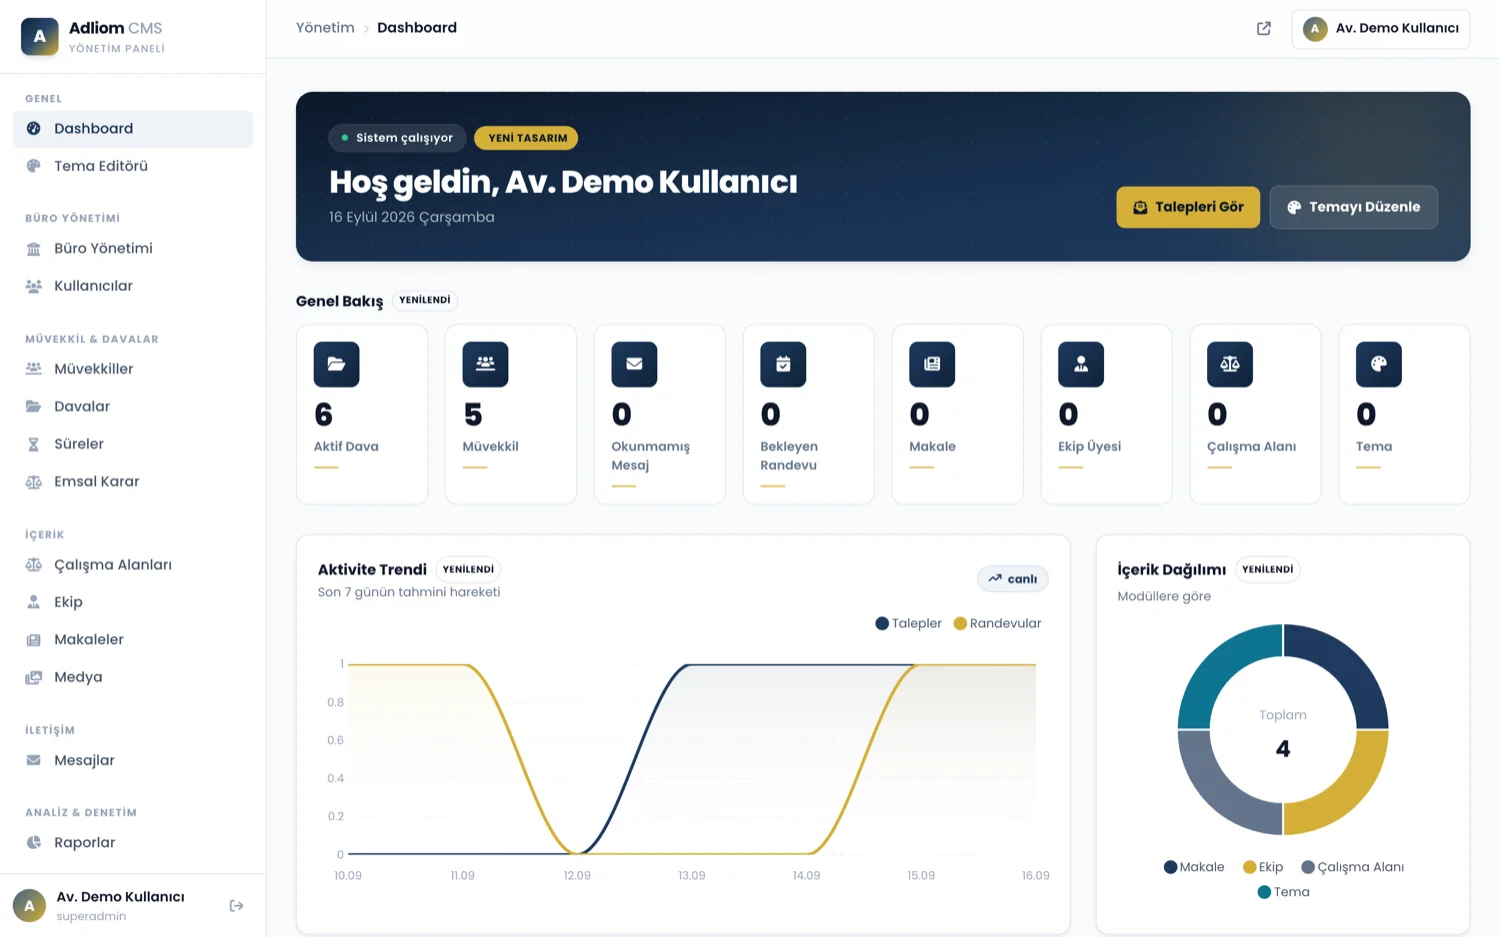Click the Ekip Üyesi person icon

(x=1081, y=364)
